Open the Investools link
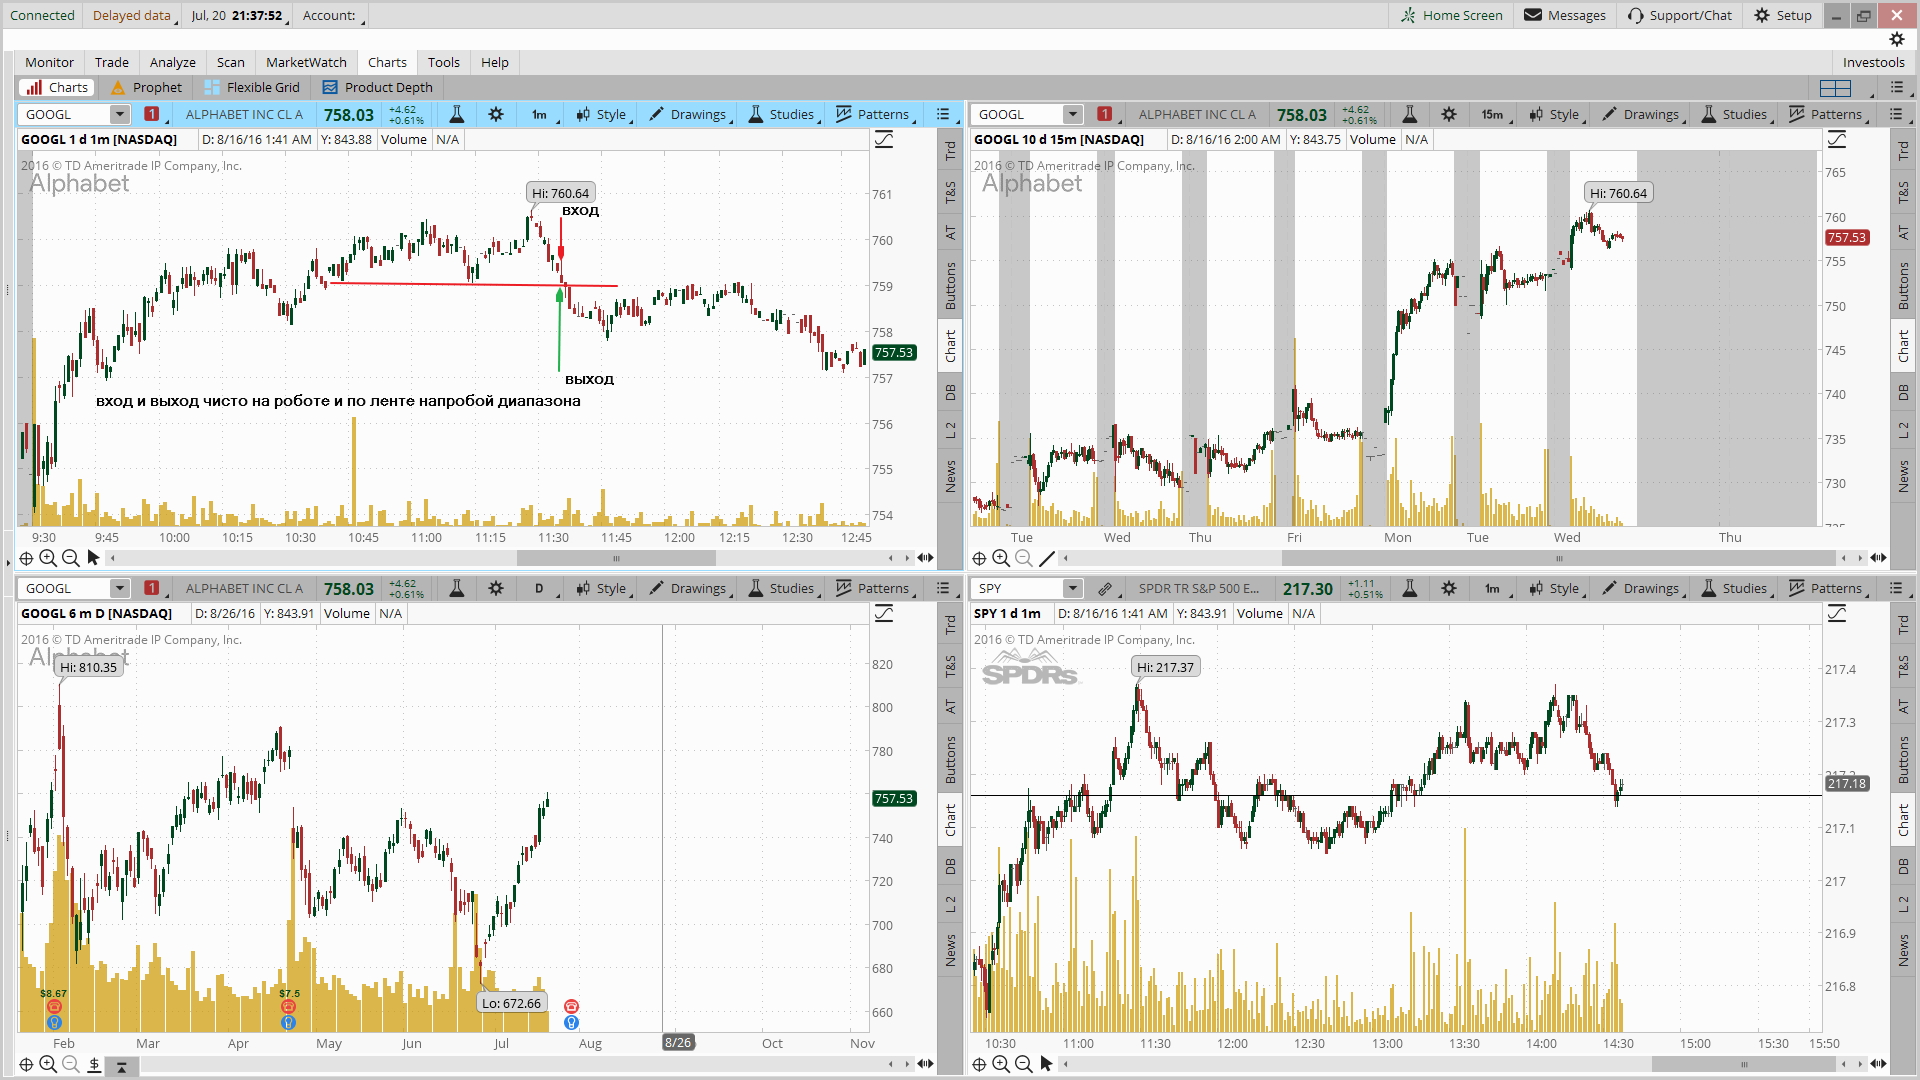The image size is (1920, 1080). (1873, 62)
